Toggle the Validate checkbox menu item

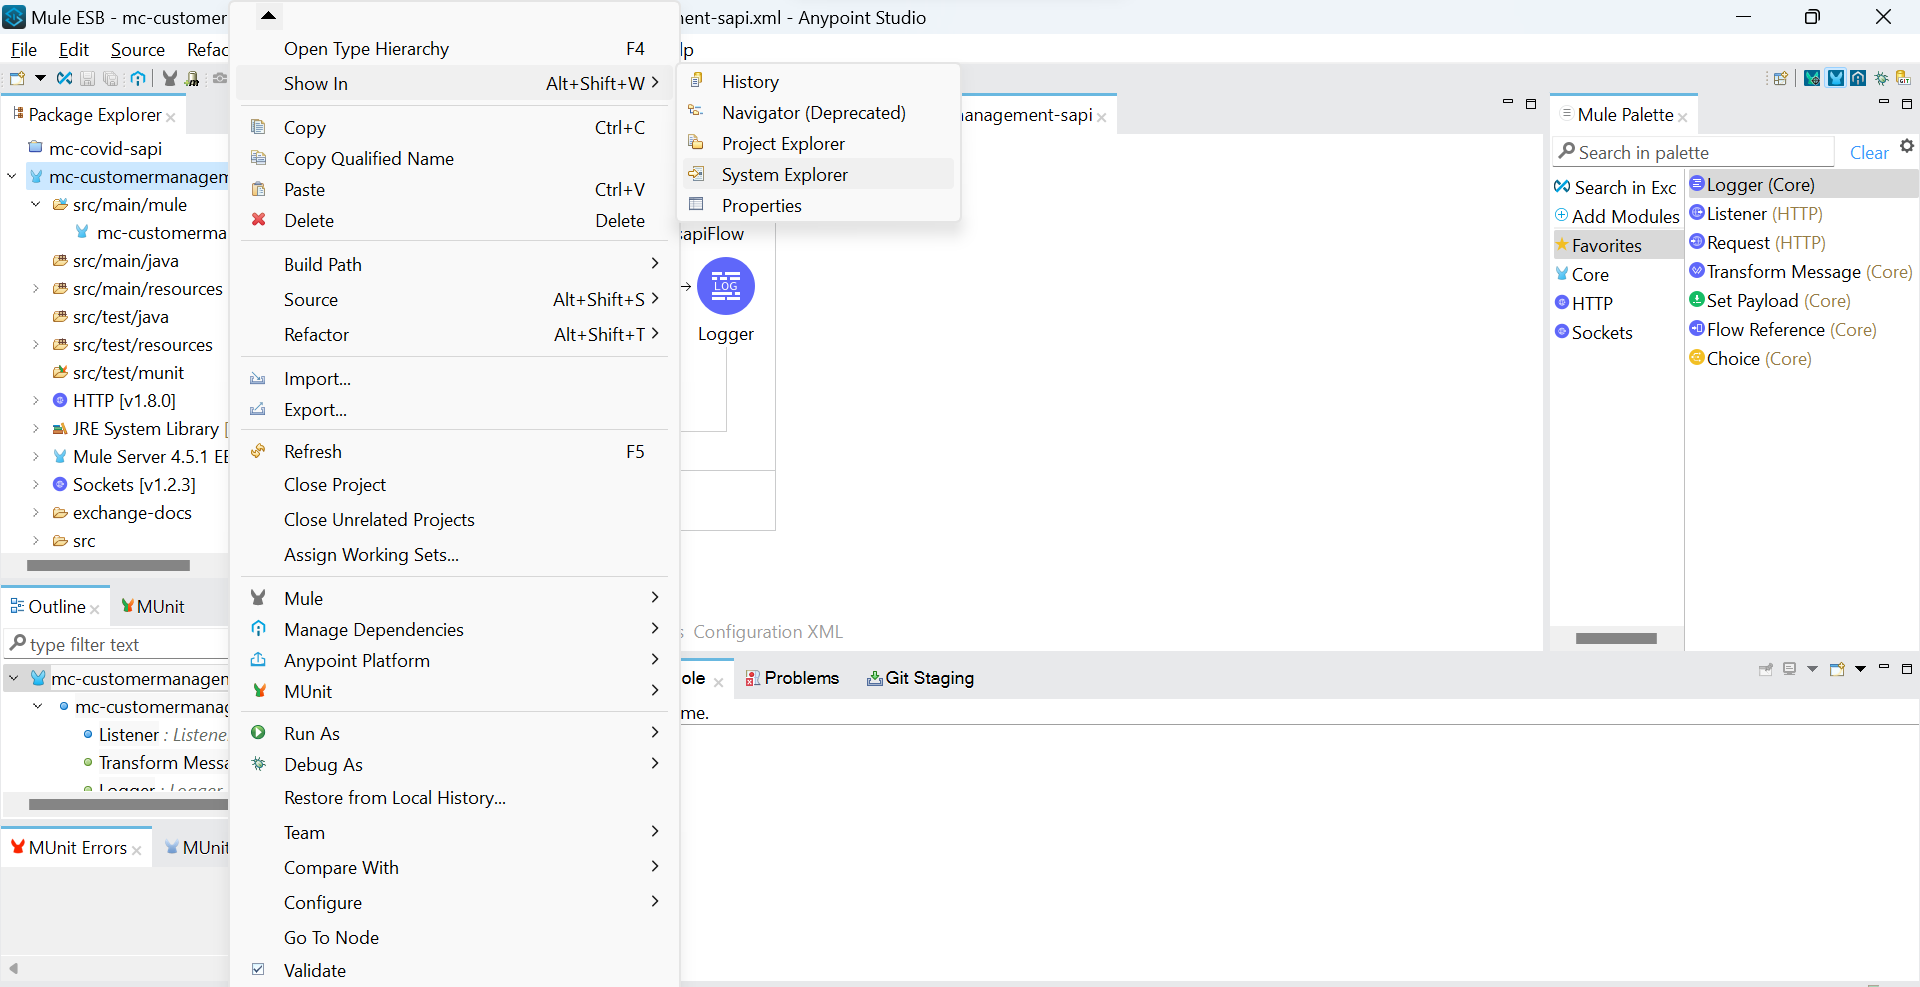pyautogui.click(x=259, y=970)
